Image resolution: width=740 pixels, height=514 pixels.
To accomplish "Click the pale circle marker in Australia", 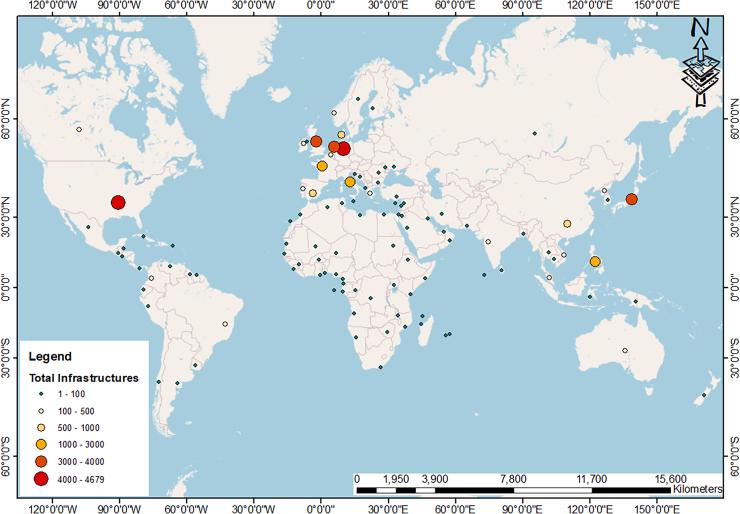I will 624,351.
